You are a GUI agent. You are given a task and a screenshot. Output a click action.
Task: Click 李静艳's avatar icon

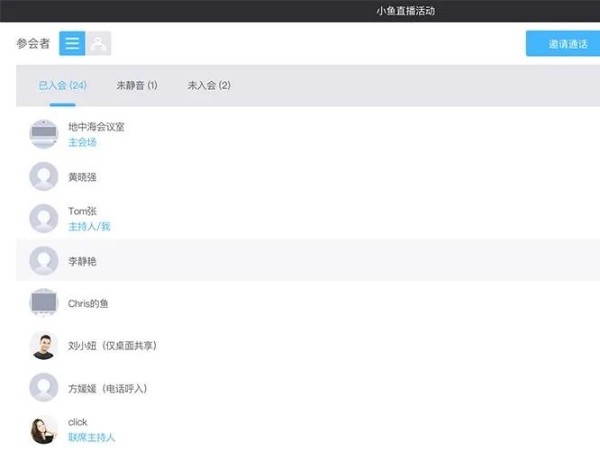click(44, 261)
